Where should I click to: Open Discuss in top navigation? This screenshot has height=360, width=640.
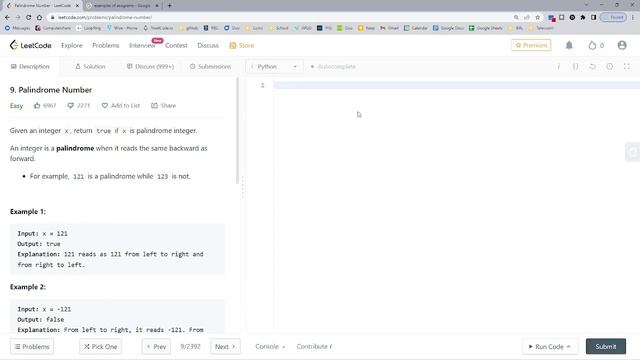208,45
